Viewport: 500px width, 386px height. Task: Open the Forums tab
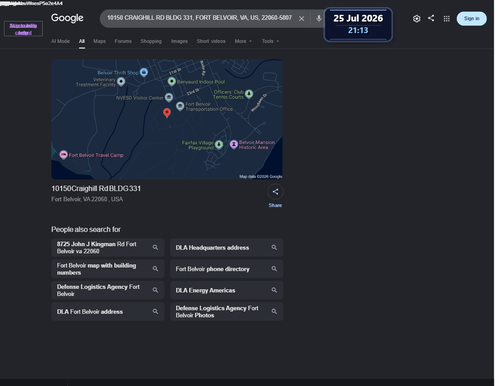click(x=123, y=41)
